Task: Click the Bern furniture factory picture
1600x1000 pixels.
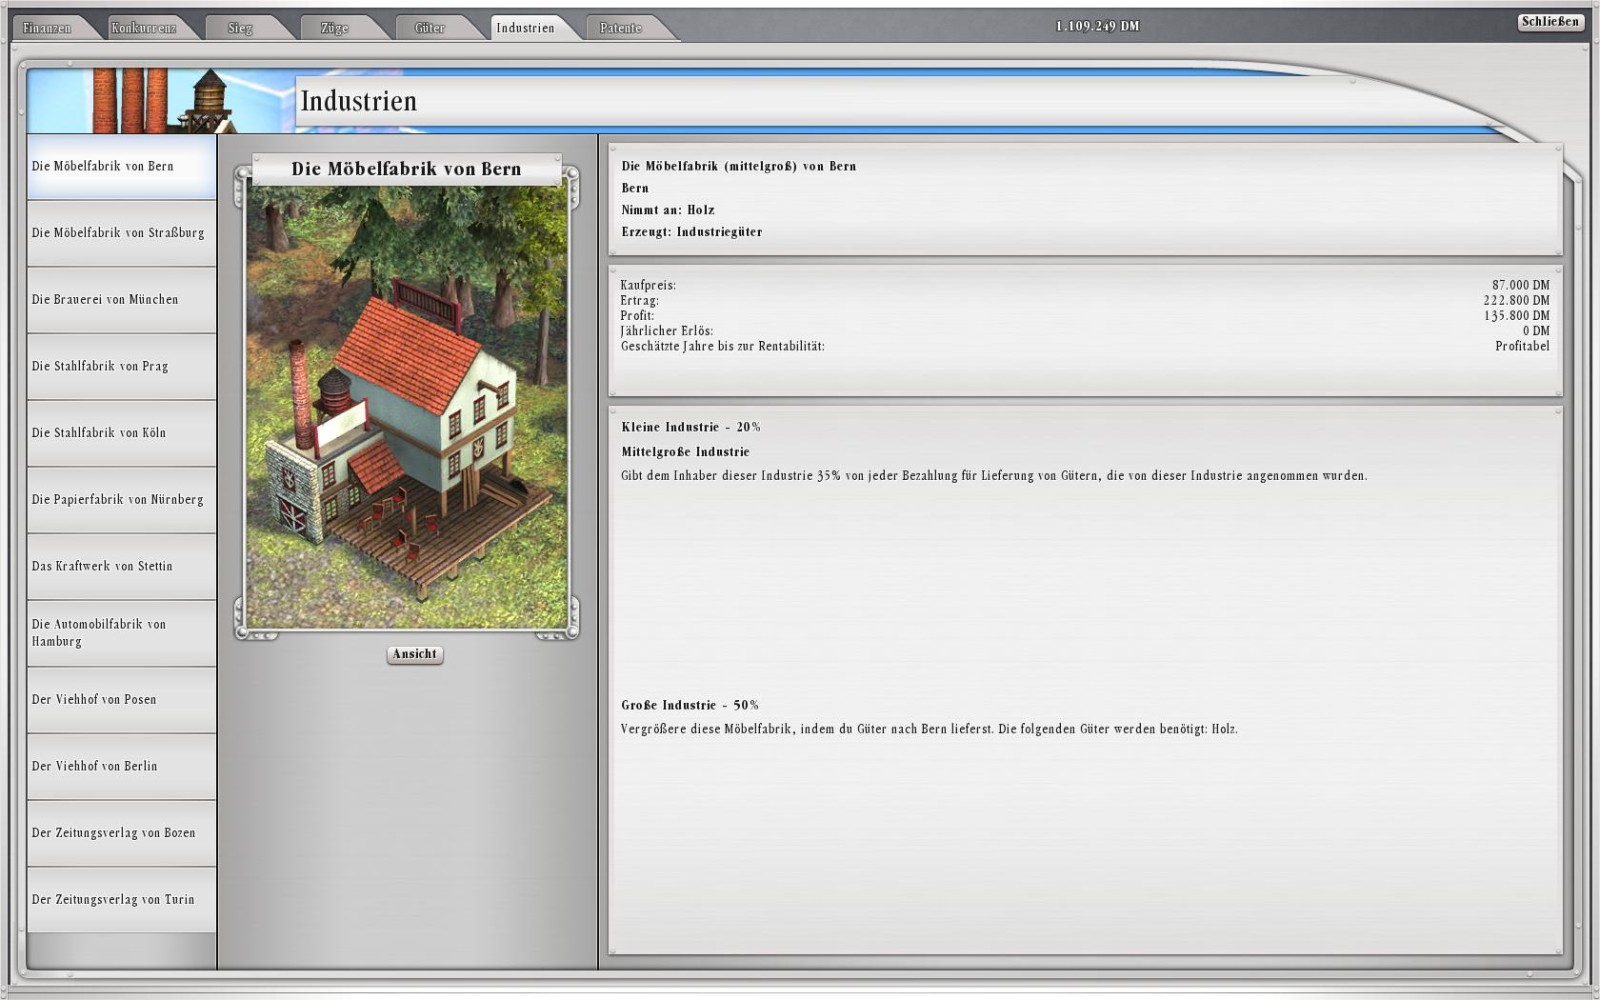Action: click(x=406, y=406)
